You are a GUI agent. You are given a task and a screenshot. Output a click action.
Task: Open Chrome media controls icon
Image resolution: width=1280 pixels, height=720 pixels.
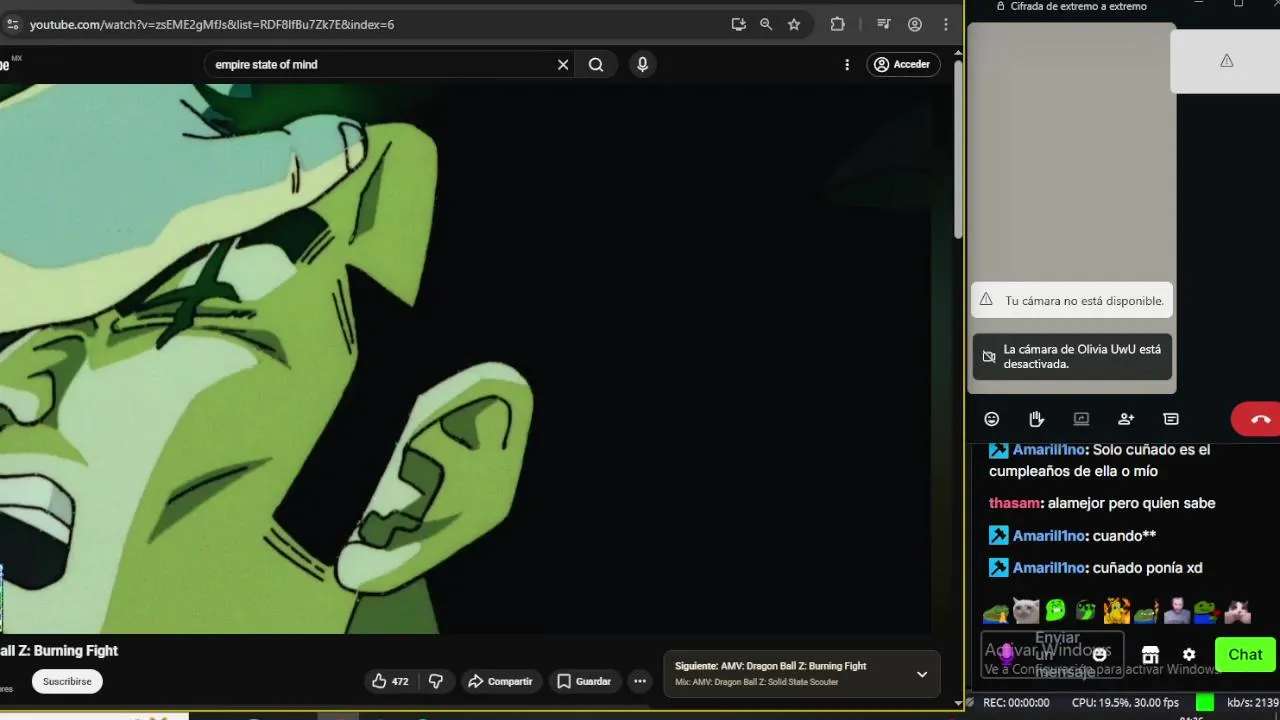(884, 24)
